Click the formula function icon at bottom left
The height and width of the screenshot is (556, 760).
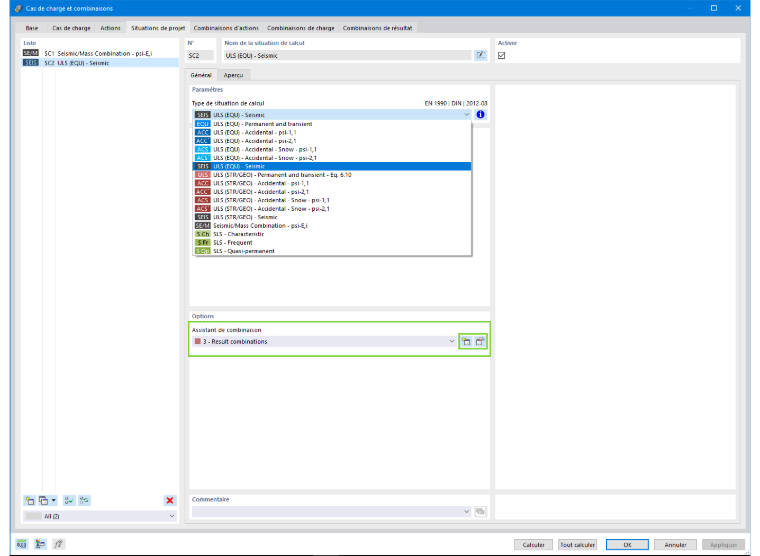(58, 544)
